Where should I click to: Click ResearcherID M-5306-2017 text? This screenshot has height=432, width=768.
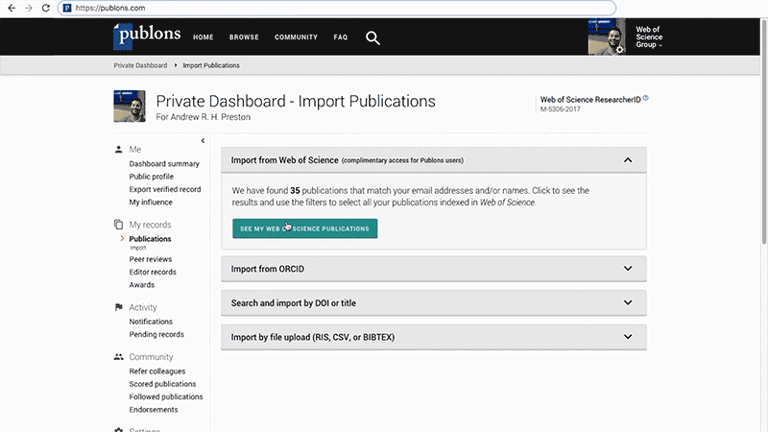tap(560, 109)
